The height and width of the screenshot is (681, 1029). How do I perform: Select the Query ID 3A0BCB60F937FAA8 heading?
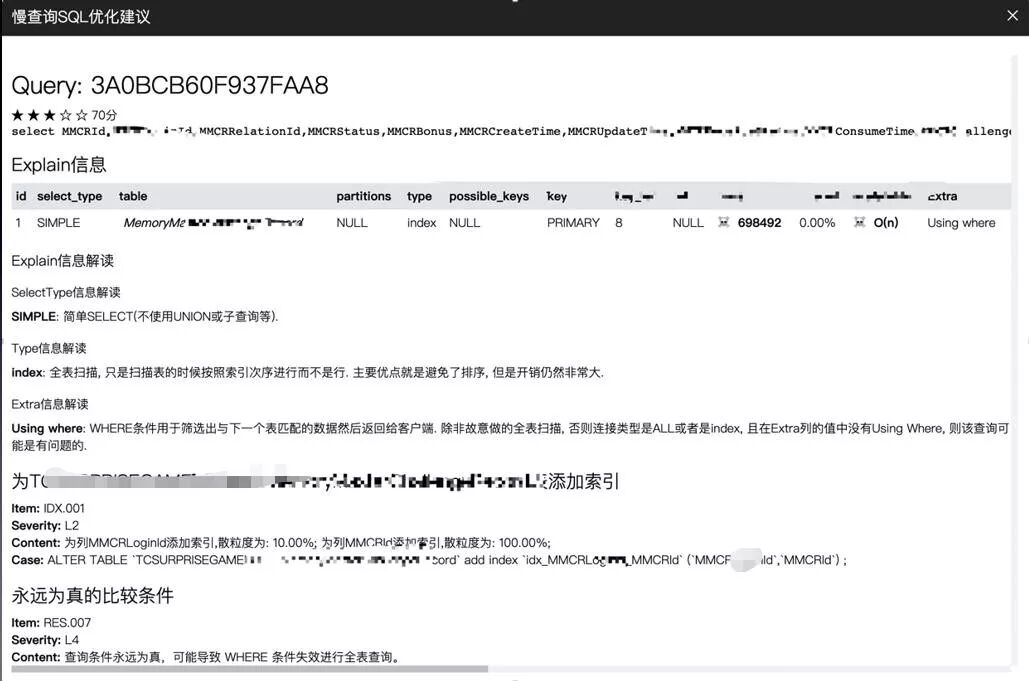pyautogui.click(x=170, y=85)
